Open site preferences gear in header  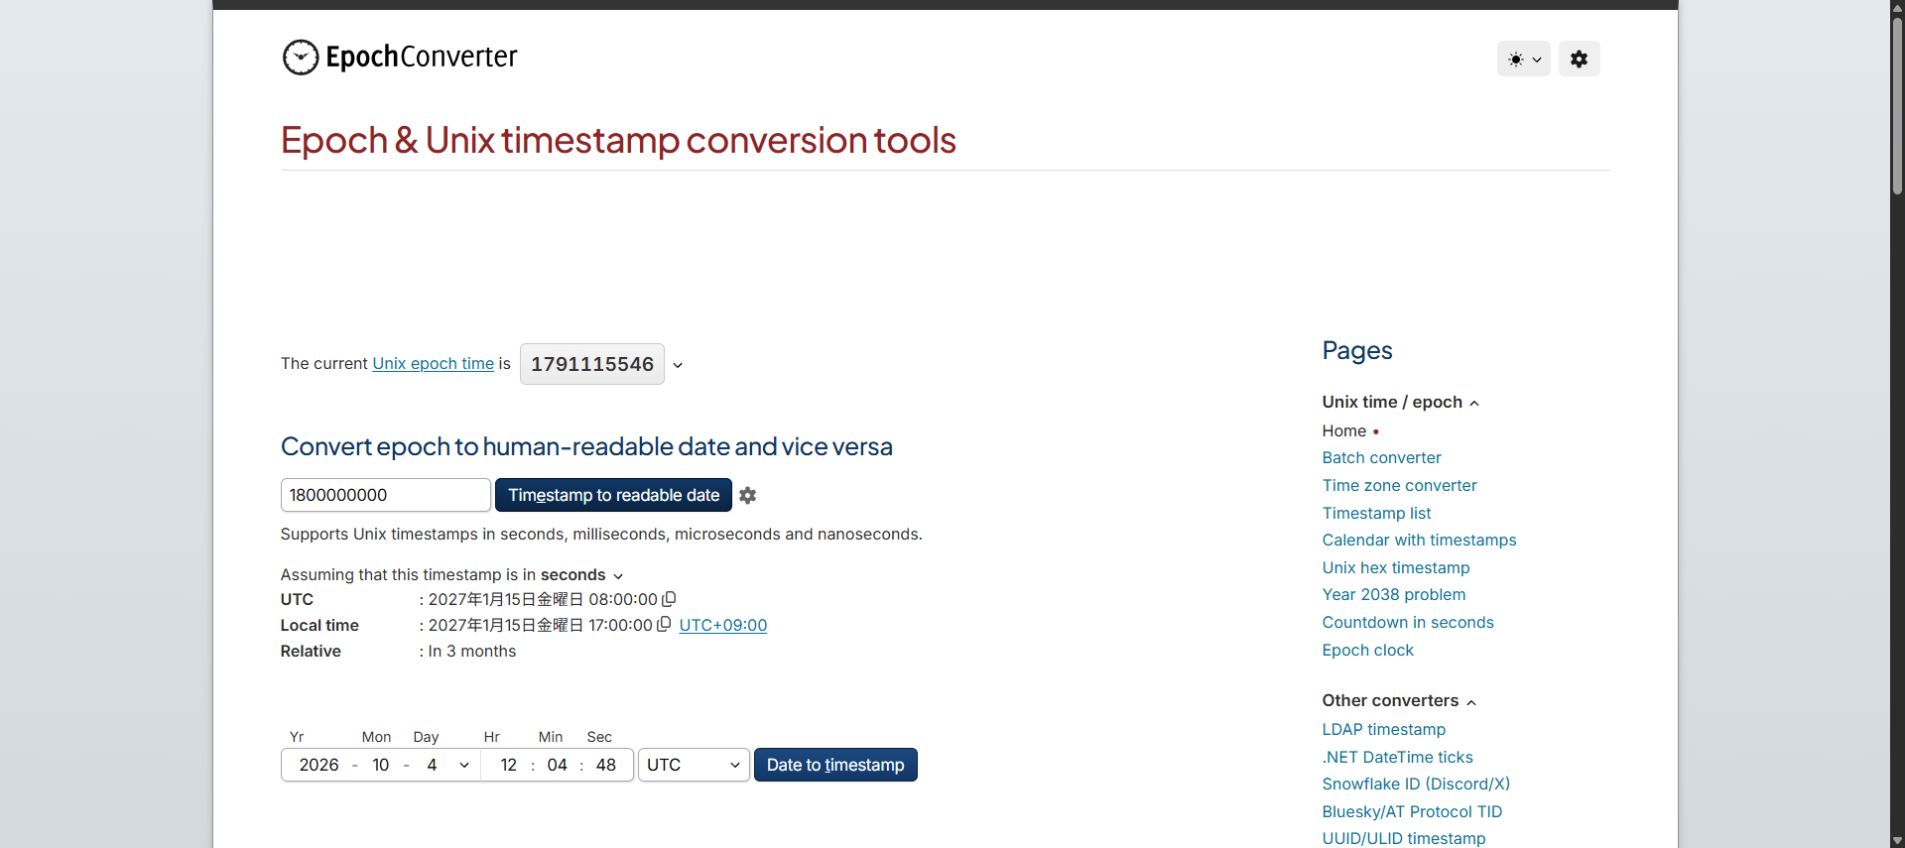[1579, 59]
